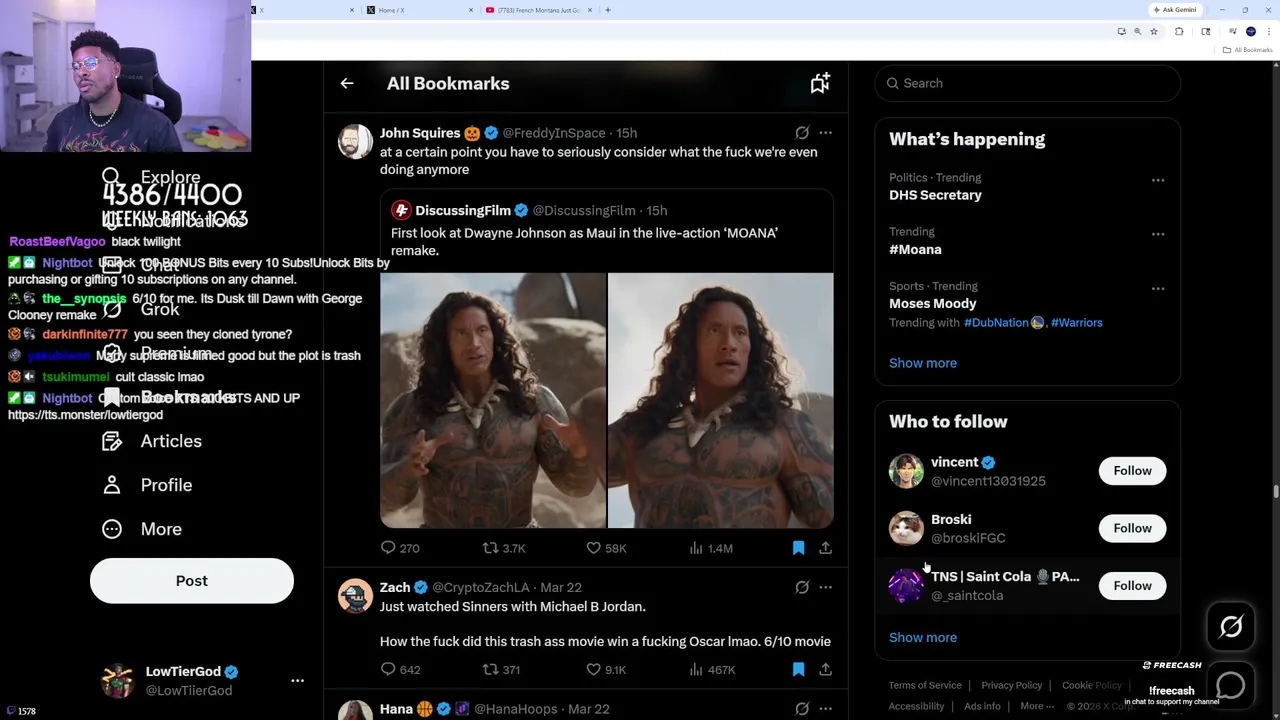This screenshot has width=1280, height=720.
Task: Like Zach's post with 9.1K likes
Action: click(x=606, y=670)
